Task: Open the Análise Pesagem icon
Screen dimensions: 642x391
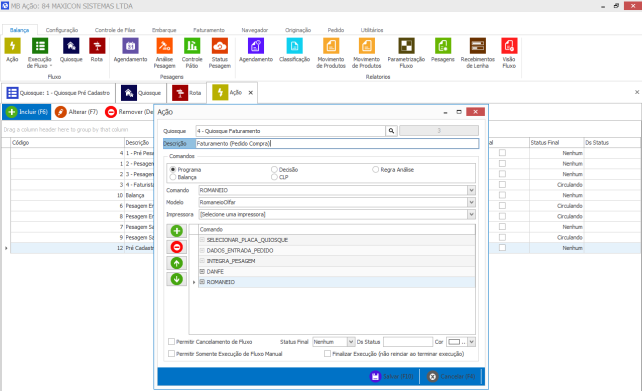Action: coord(165,53)
